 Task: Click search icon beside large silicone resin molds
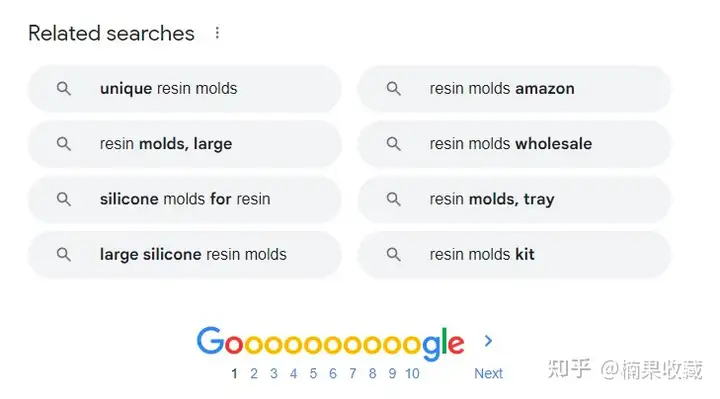coord(64,254)
